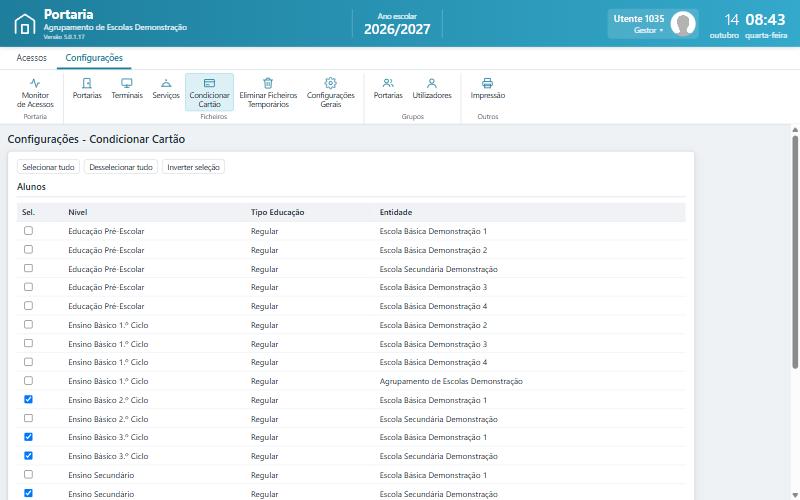
Task: Click the Nível column header
Action: coord(78,212)
